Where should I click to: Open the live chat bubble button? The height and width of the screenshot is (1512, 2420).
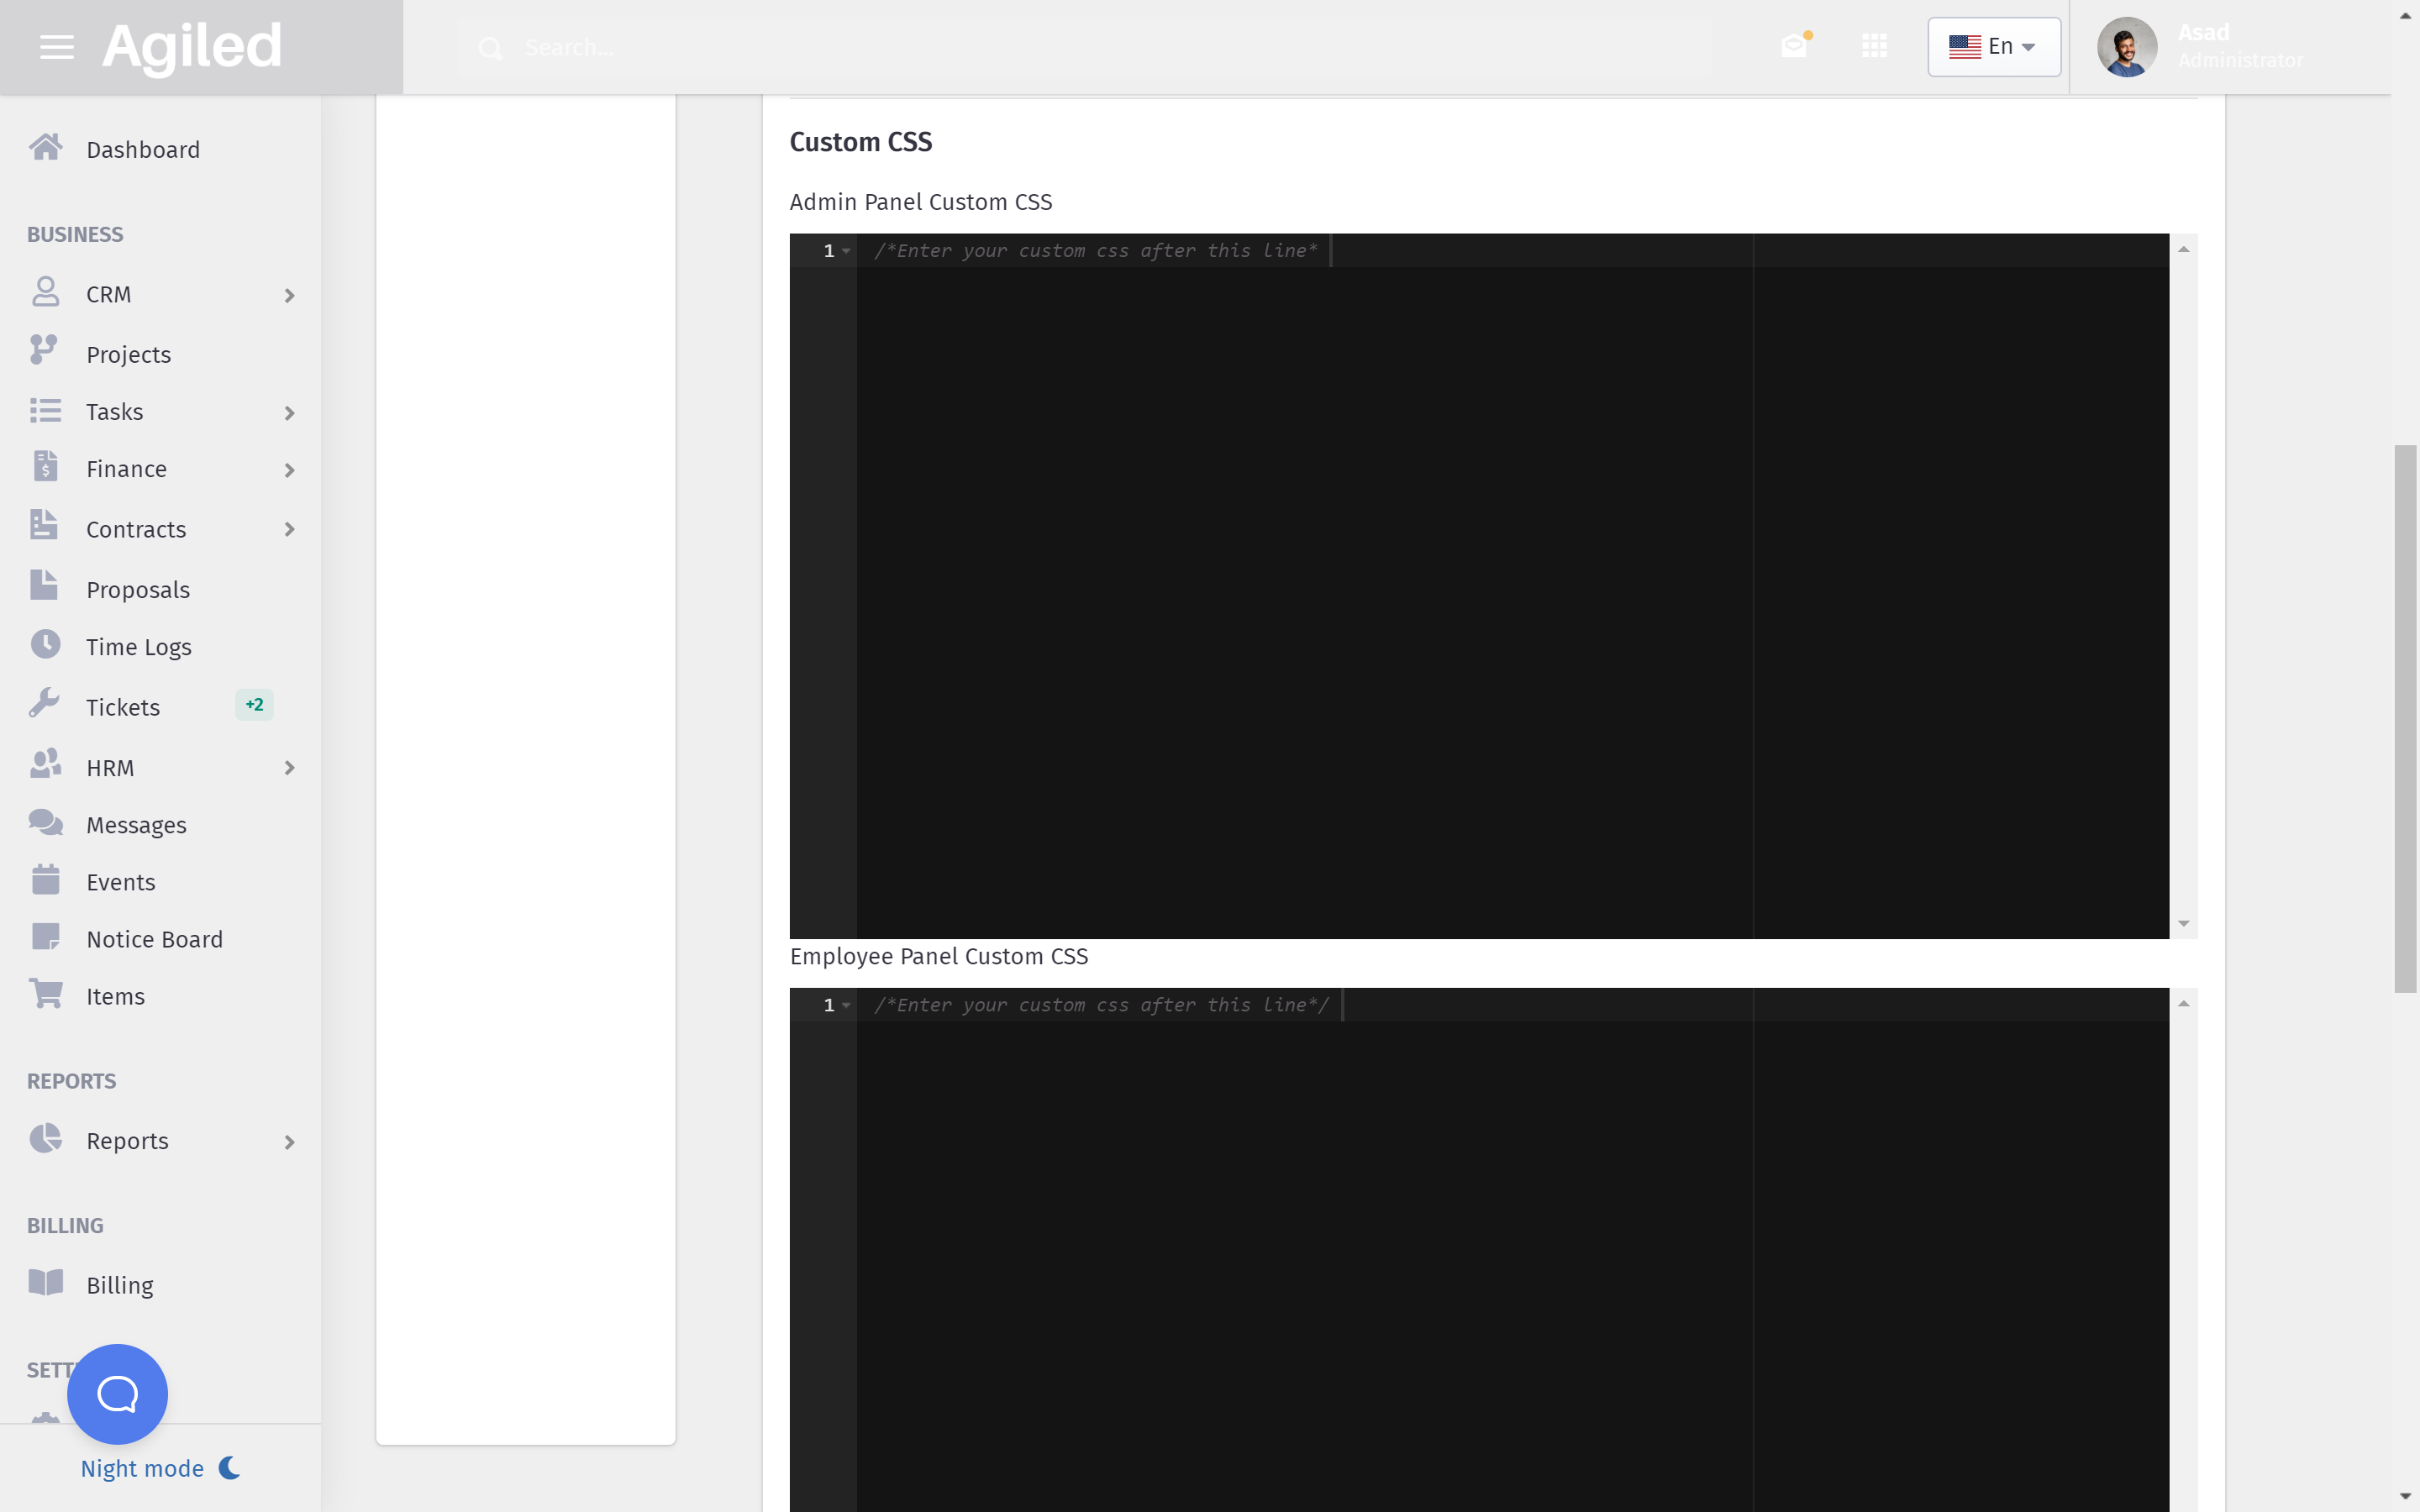117,1393
